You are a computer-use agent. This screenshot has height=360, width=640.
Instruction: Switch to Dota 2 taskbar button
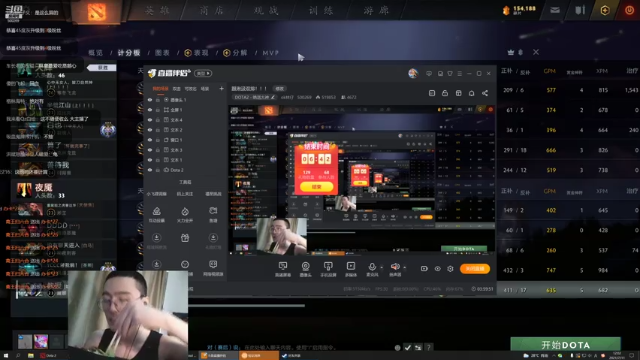pos(49,356)
